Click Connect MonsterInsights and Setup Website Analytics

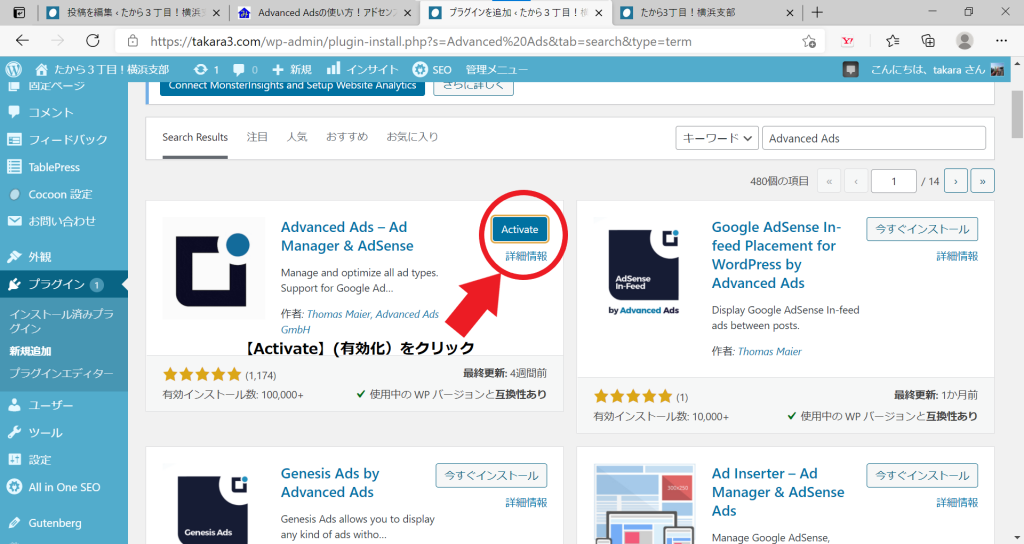click(292, 87)
